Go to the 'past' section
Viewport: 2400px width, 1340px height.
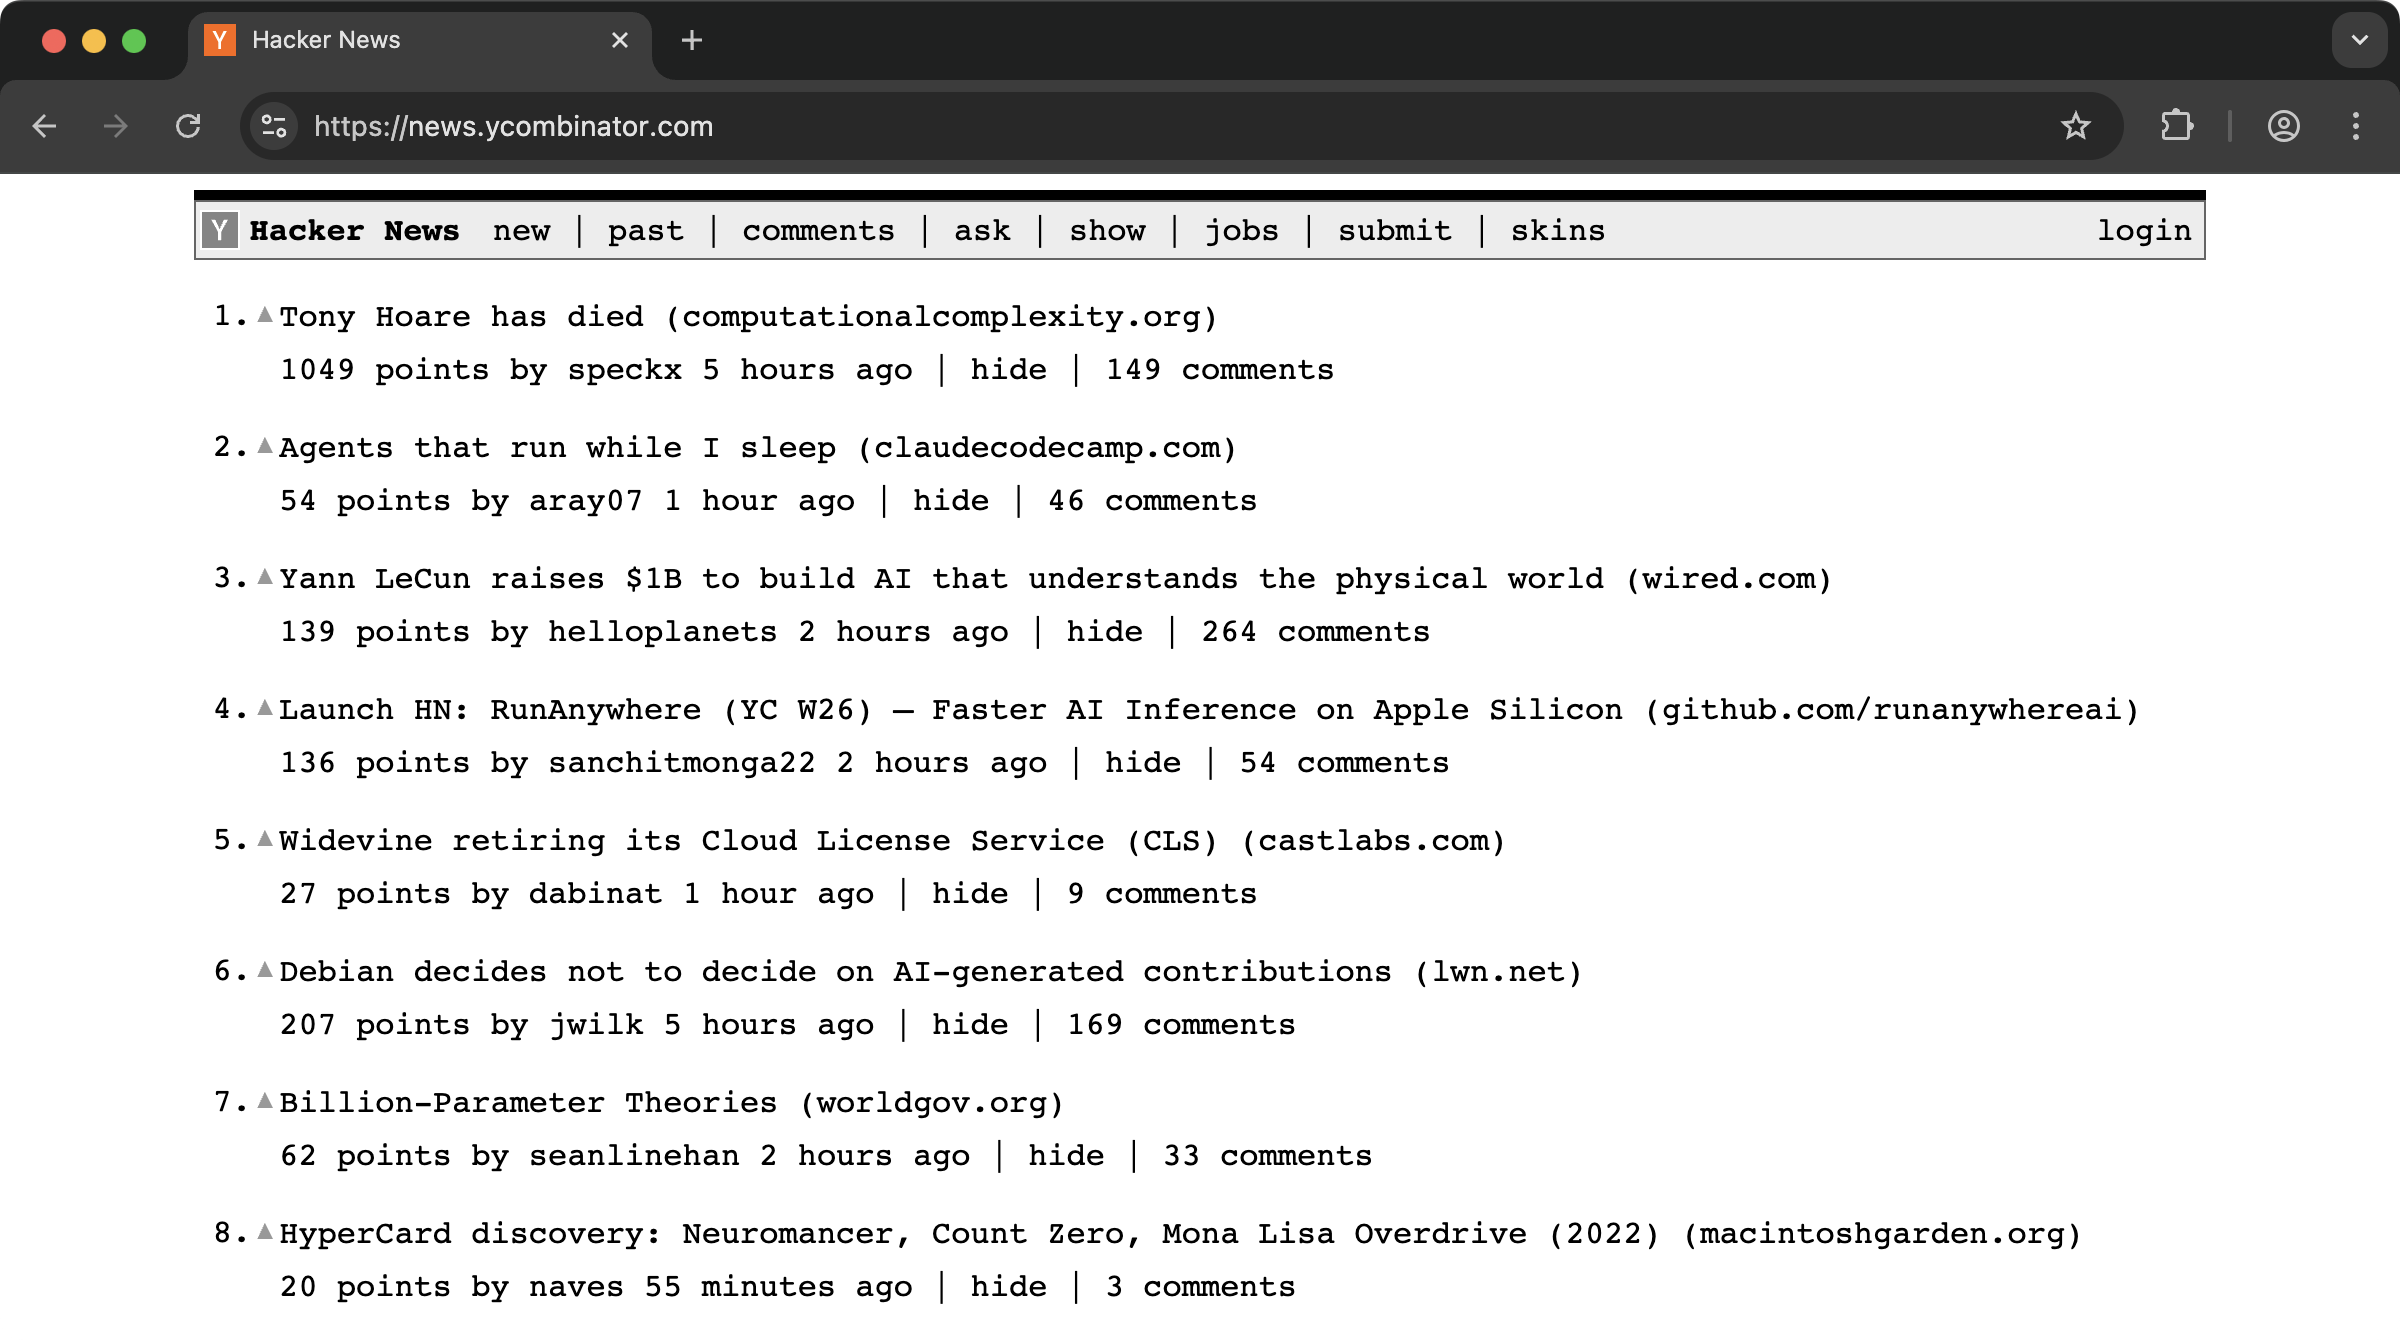pos(645,231)
